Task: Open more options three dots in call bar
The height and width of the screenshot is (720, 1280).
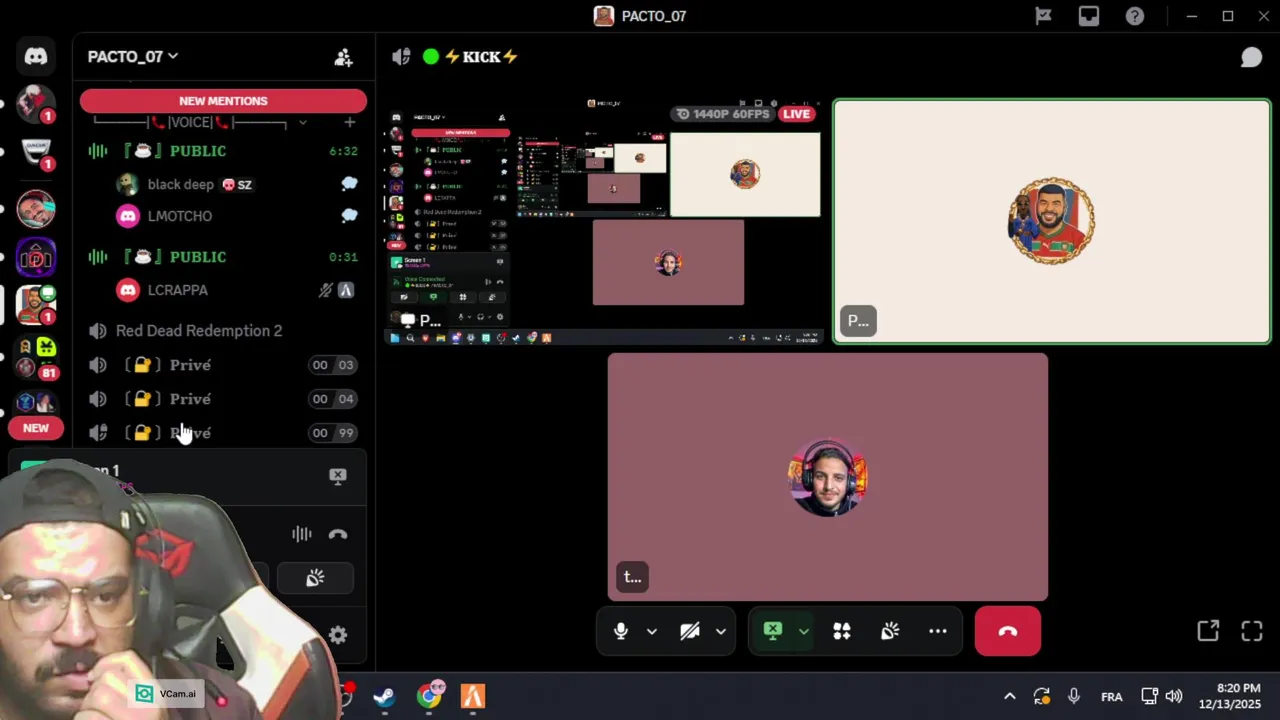Action: tap(938, 631)
